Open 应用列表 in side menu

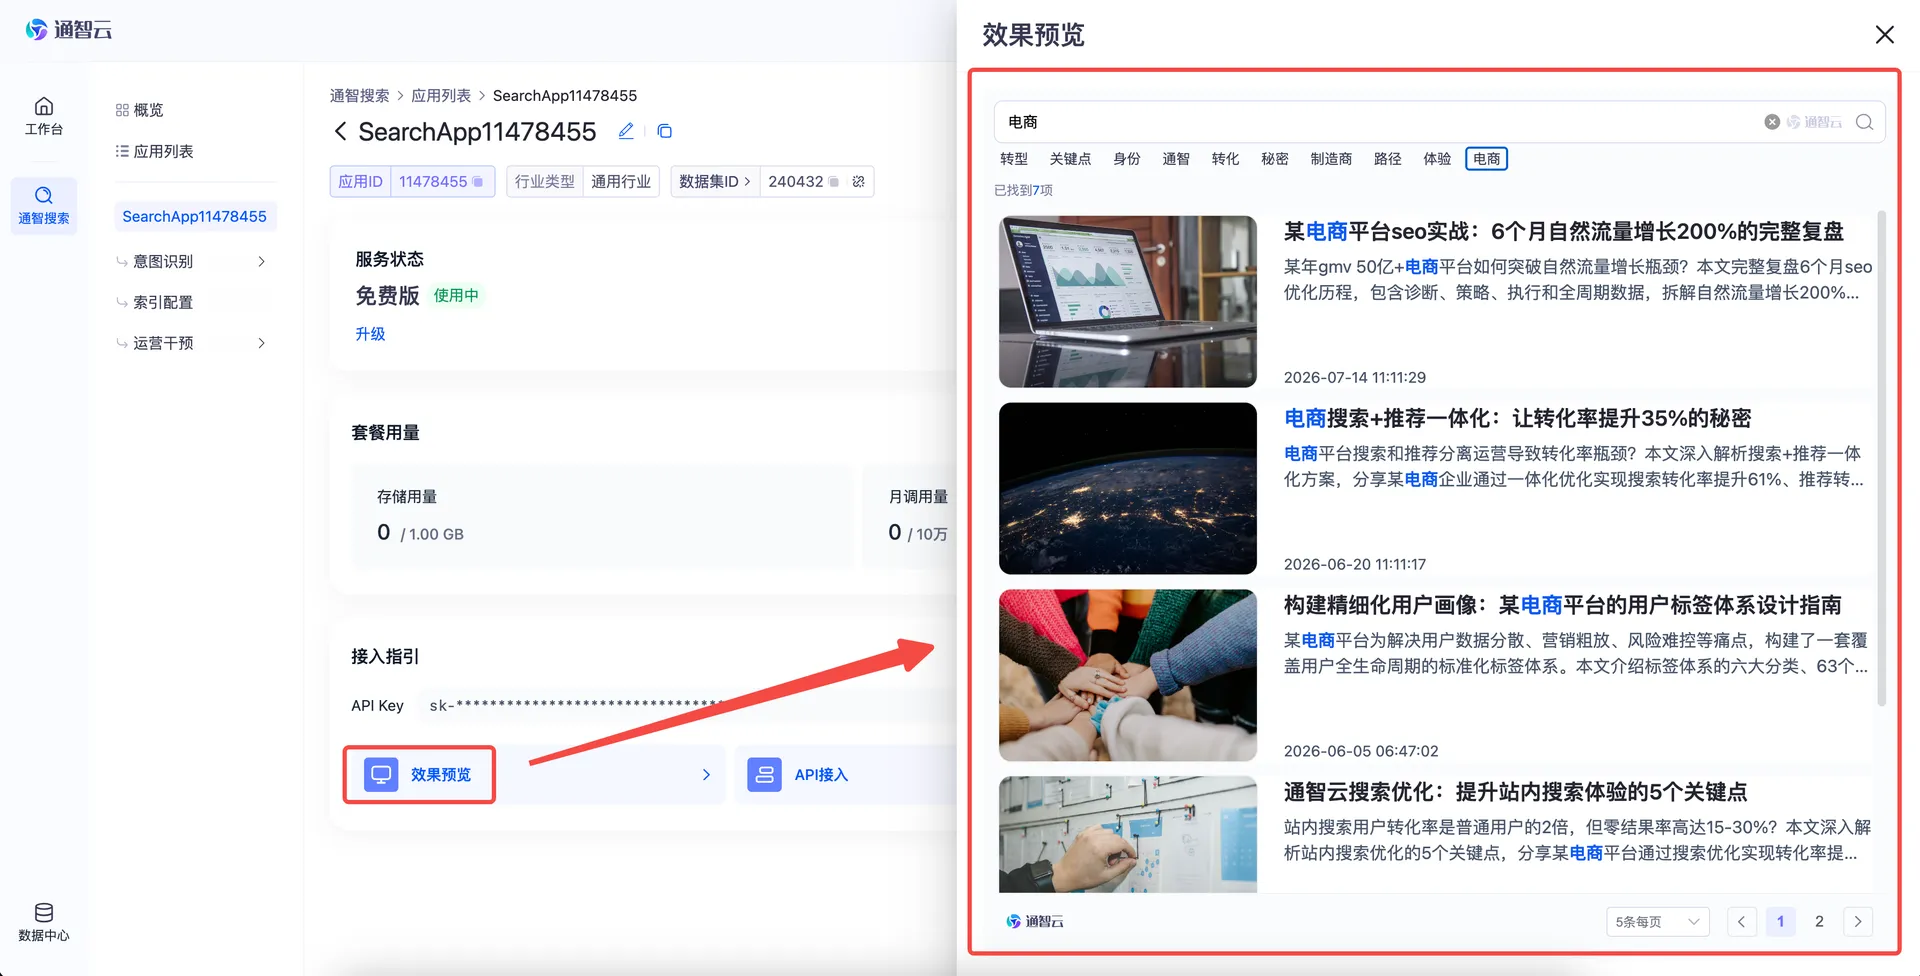[x=155, y=151]
